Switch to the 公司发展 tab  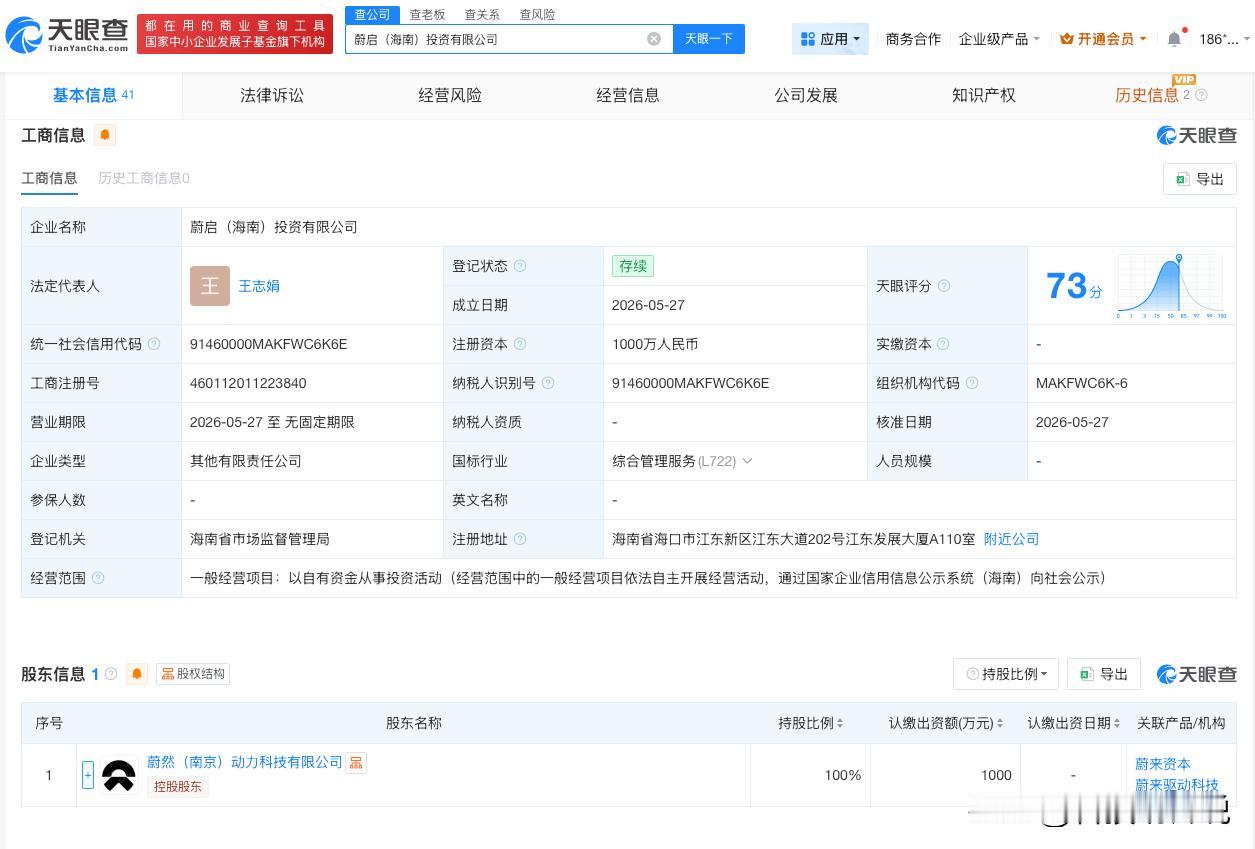click(x=806, y=95)
